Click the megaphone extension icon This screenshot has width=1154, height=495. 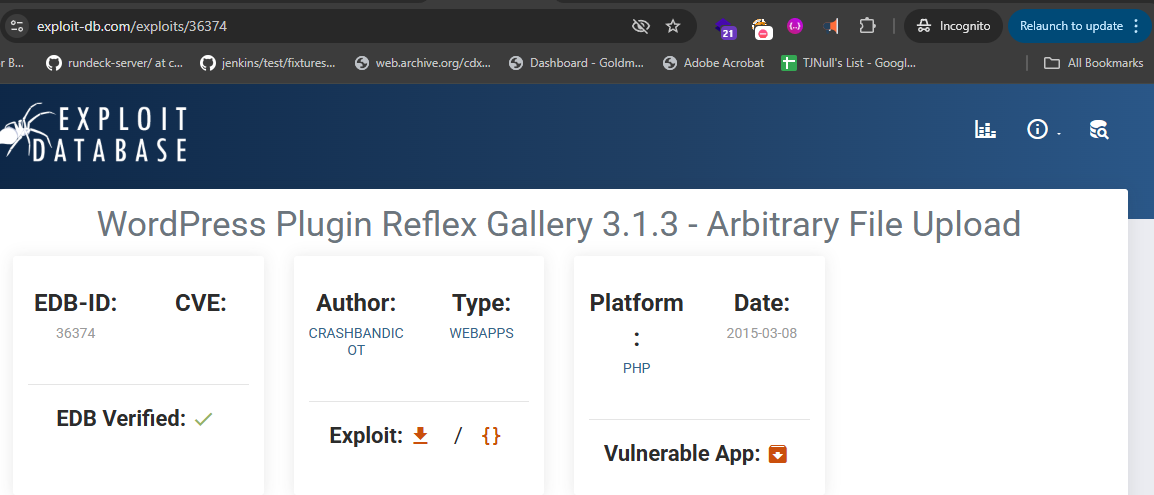pyautogui.click(x=831, y=26)
